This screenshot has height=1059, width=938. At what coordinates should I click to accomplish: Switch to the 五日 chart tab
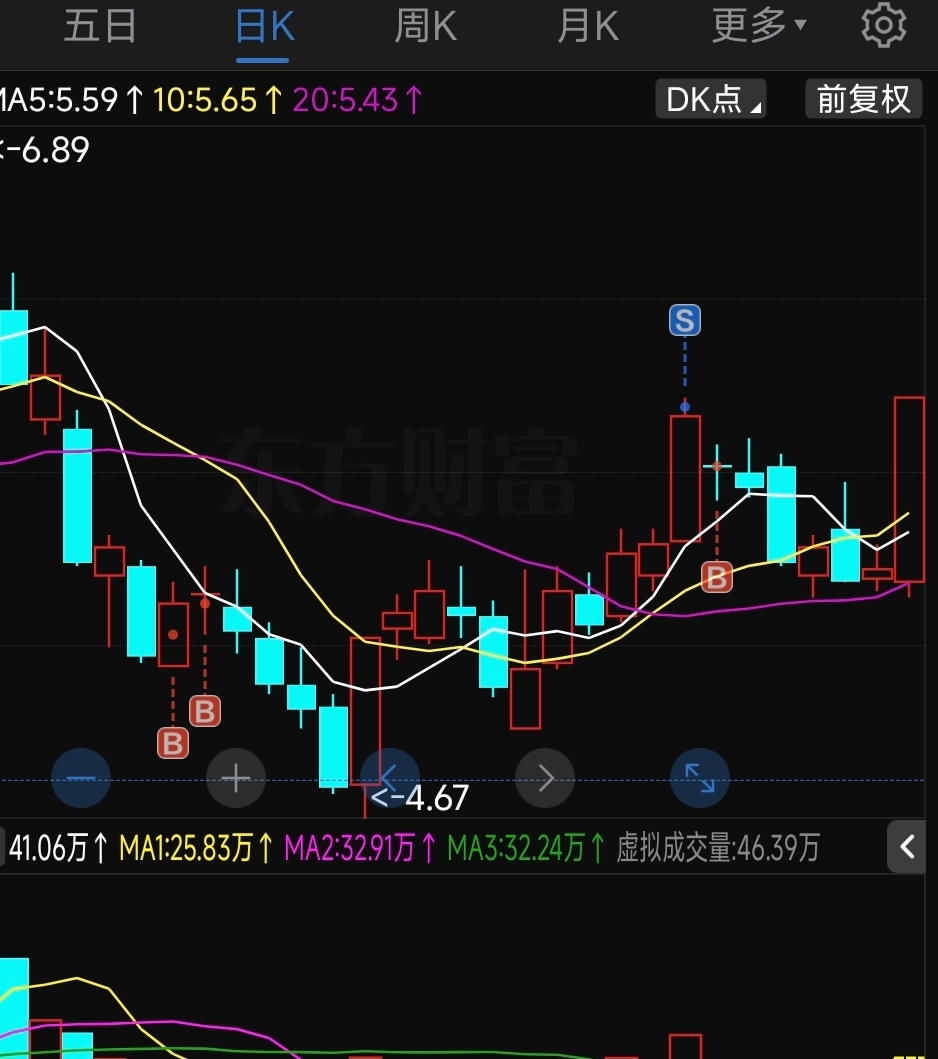[x=100, y=26]
